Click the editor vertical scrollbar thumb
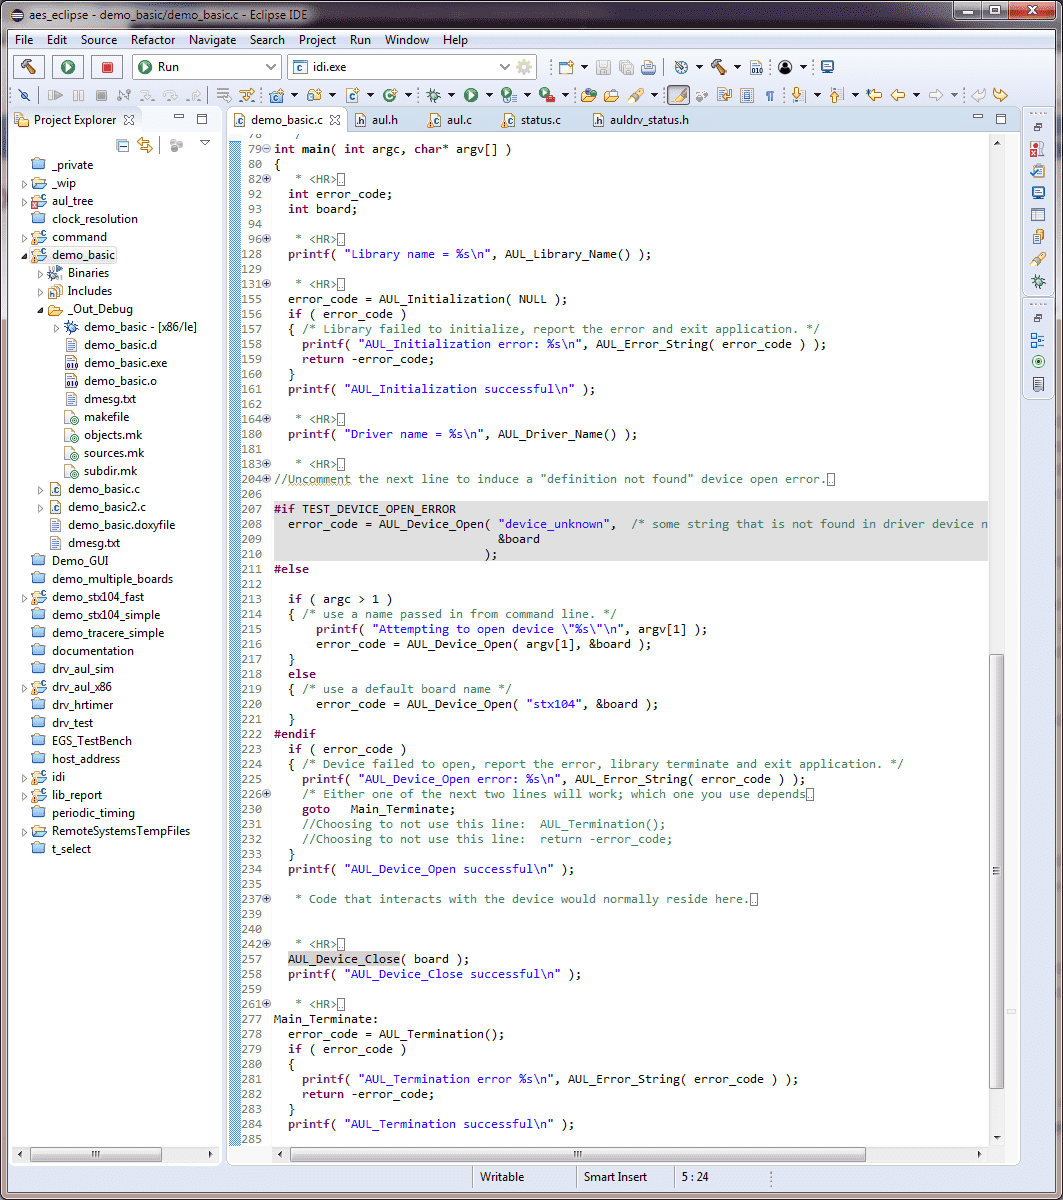Viewport: 1063px width, 1200px height. (x=995, y=870)
